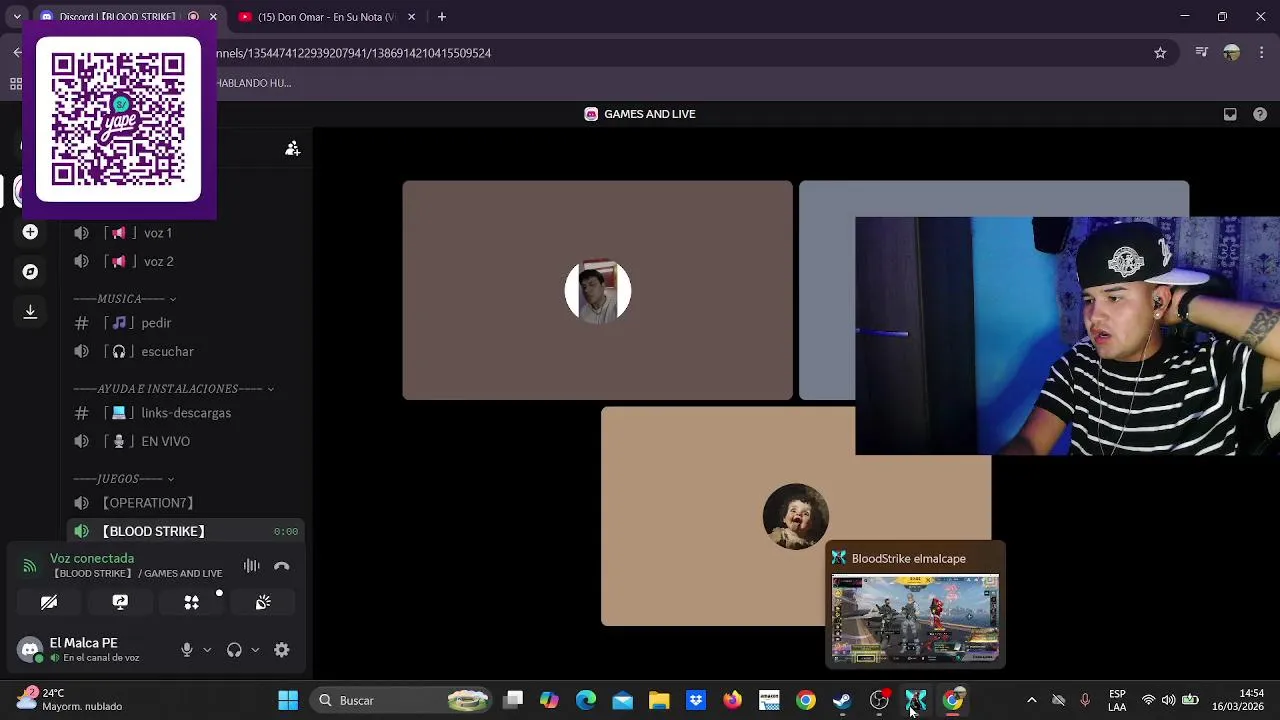Show hidden system tray icons
The height and width of the screenshot is (720, 1280).
click(x=1032, y=701)
